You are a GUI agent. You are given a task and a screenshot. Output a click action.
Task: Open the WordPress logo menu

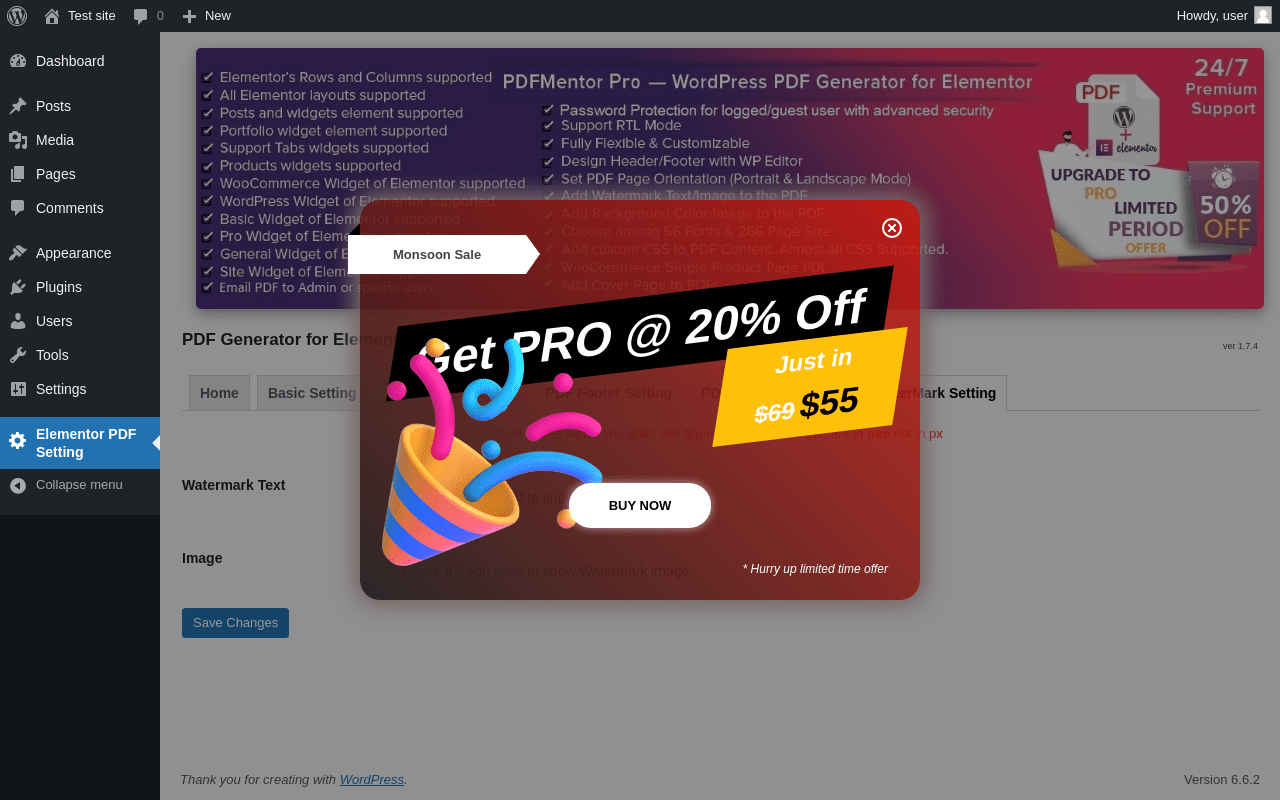point(17,15)
